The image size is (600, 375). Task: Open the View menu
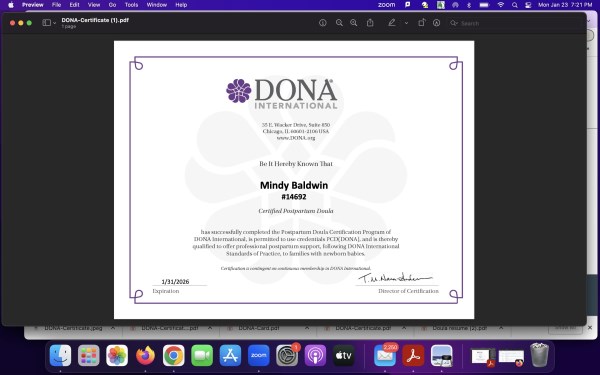coord(94,5)
